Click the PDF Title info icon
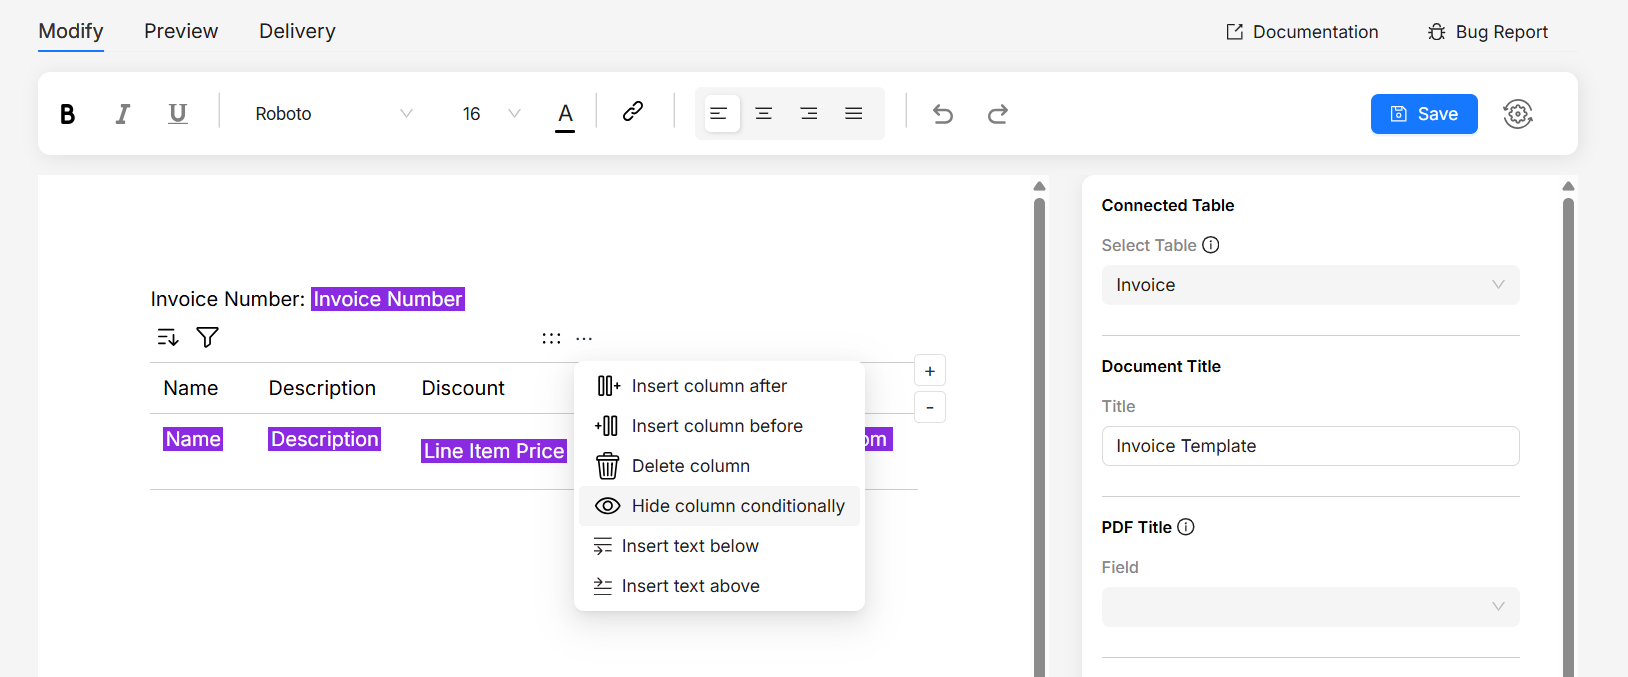 click(1186, 527)
